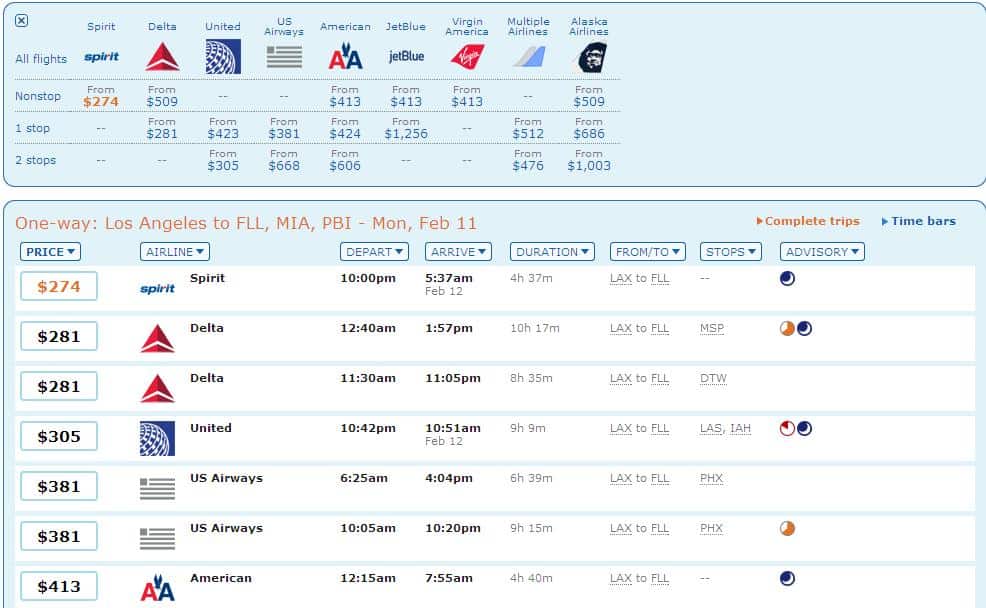Click the Delta 1 stop From $281 fare
The height and width of the screenshot is (608, 986).
click(x=162, y=128)
